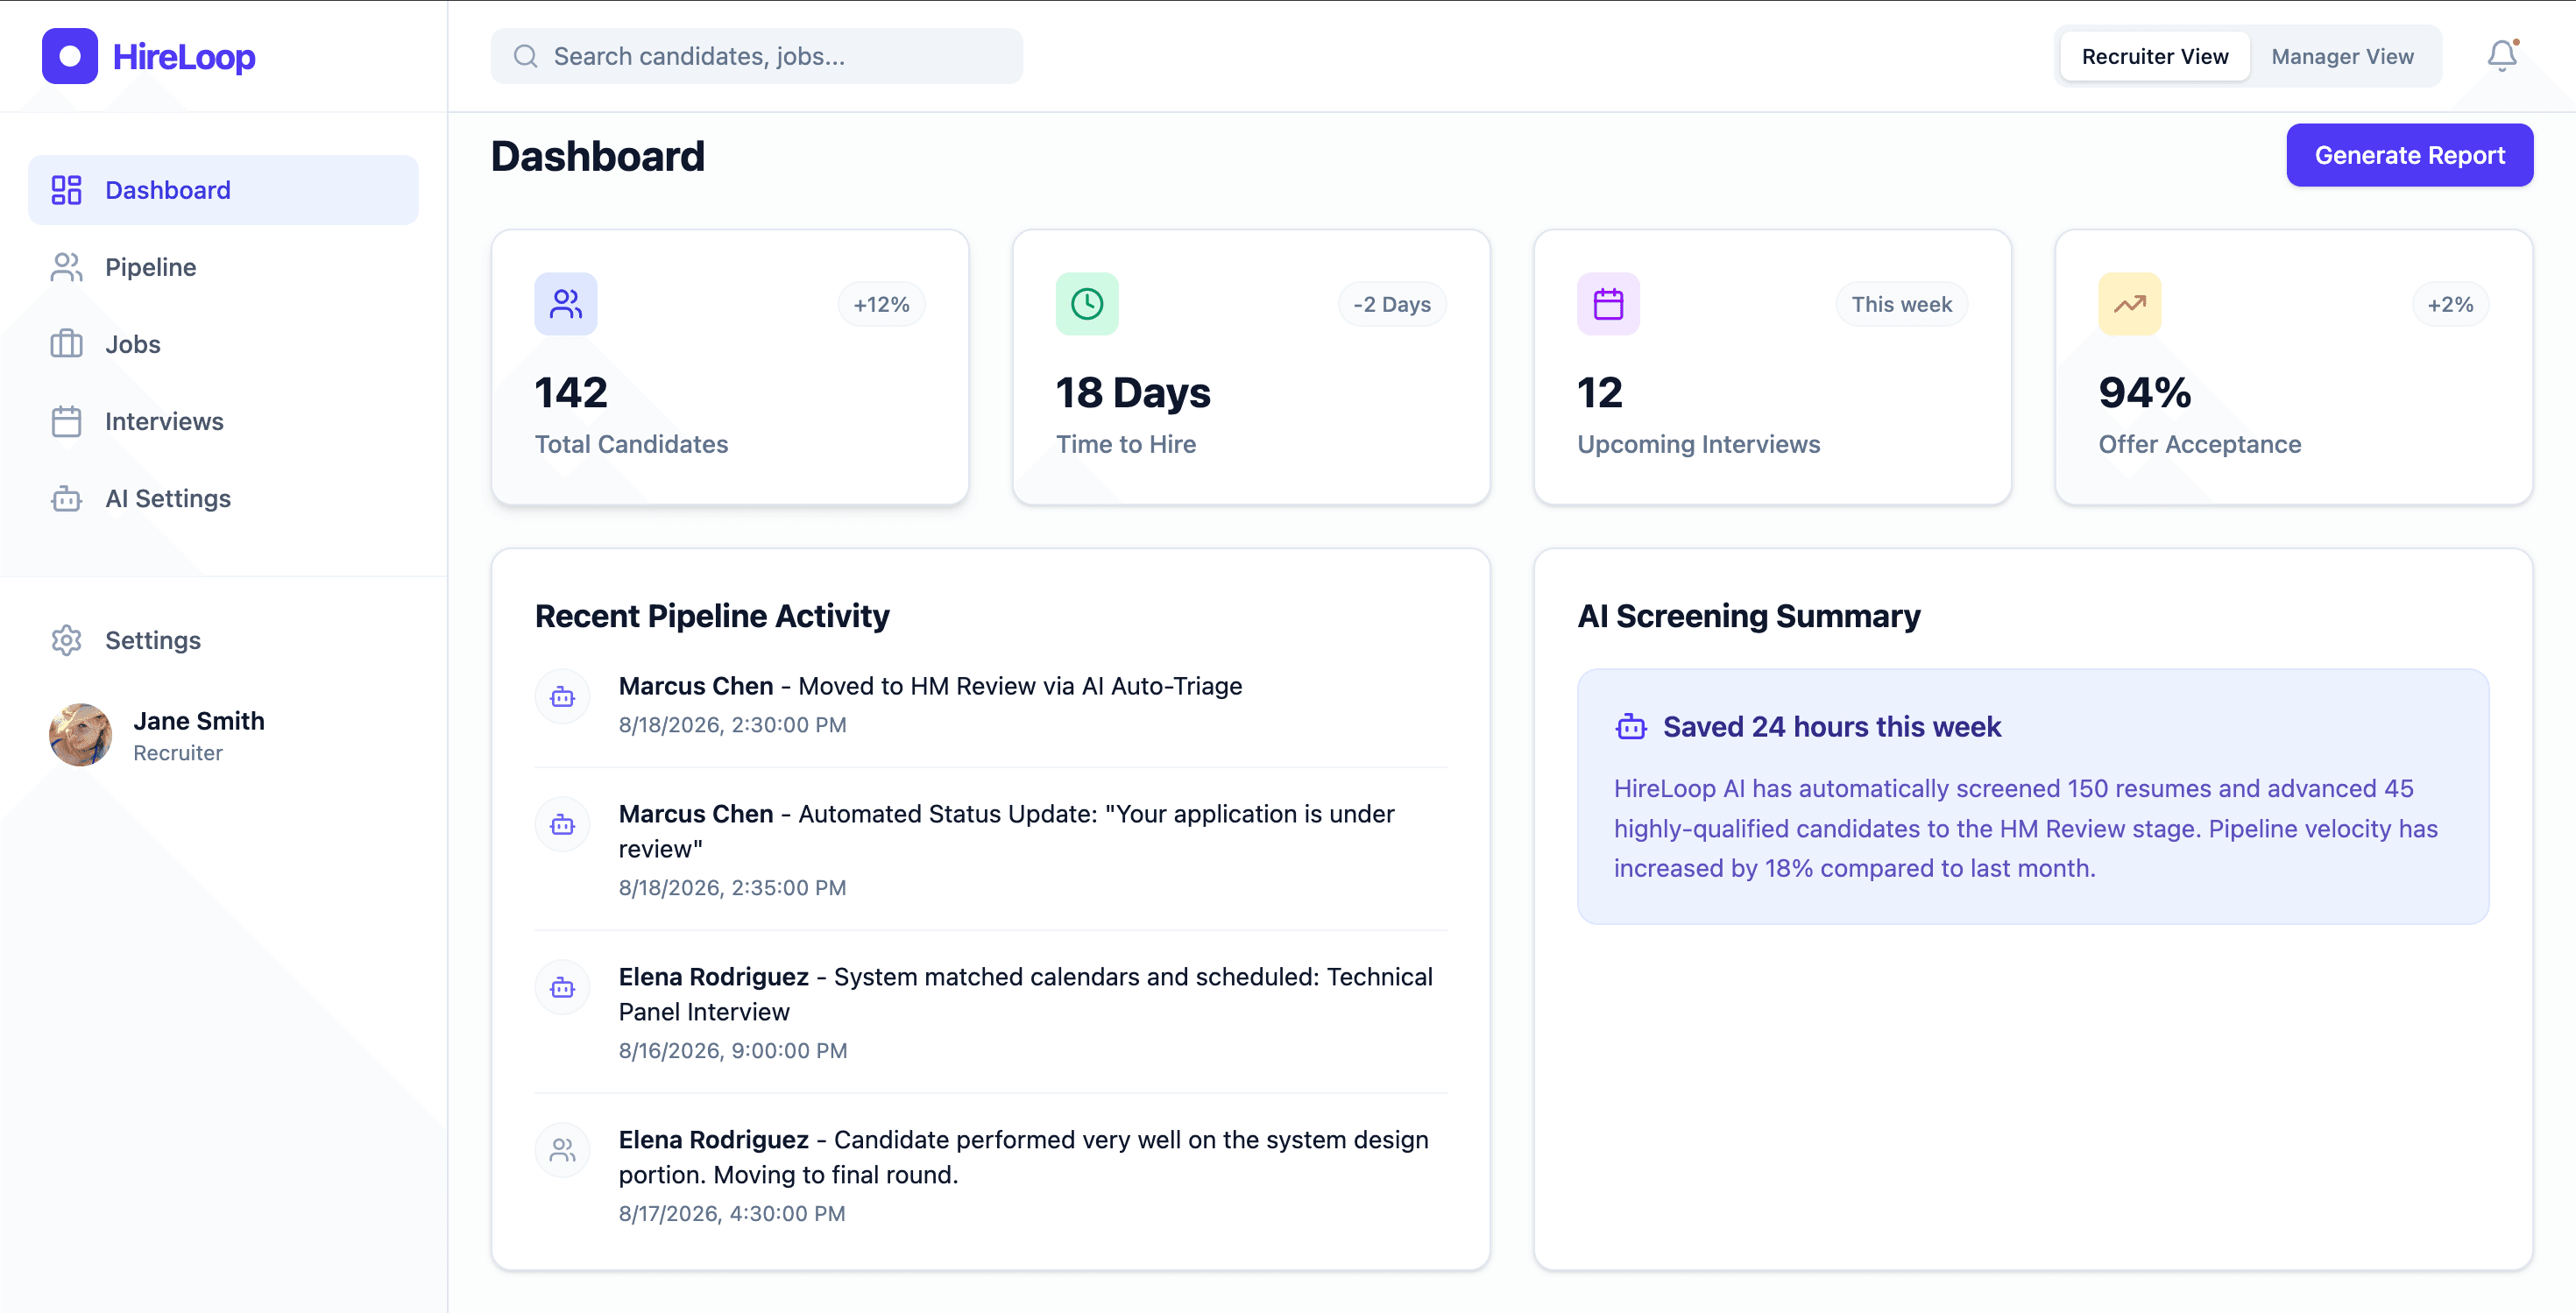The width and height of the screenshot is (2576, 1313).
Task: Click the -2 Days badge
Action: point(1392,304)
